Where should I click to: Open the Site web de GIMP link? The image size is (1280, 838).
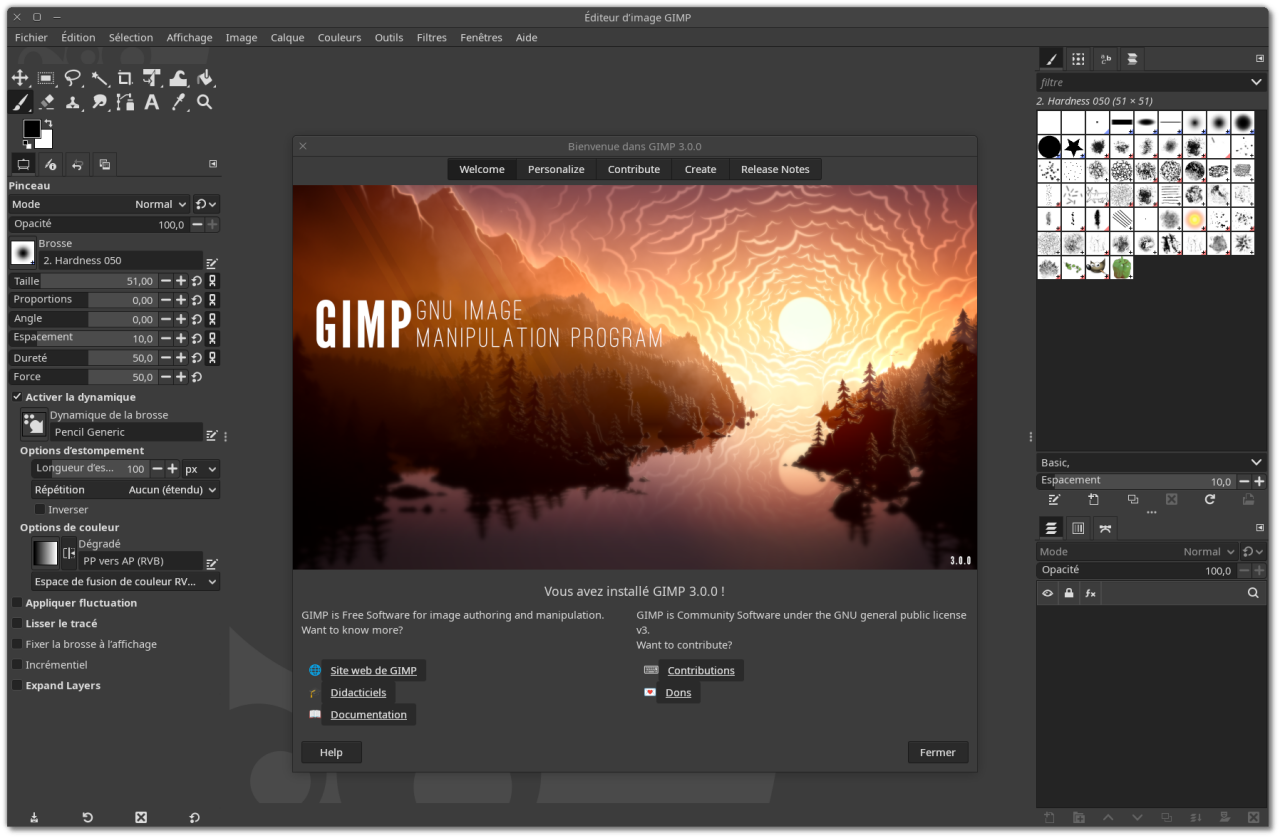[x=373, y=671]
